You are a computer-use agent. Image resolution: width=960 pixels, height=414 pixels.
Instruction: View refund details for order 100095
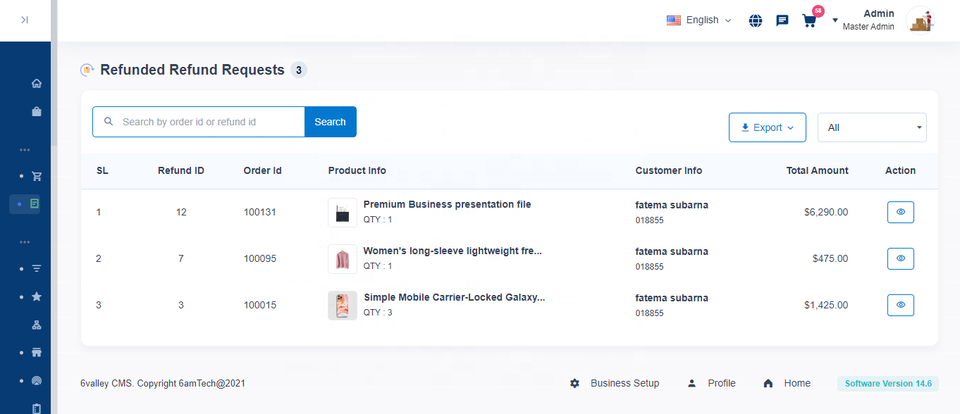pyautogui.click(x=900, y=259)
